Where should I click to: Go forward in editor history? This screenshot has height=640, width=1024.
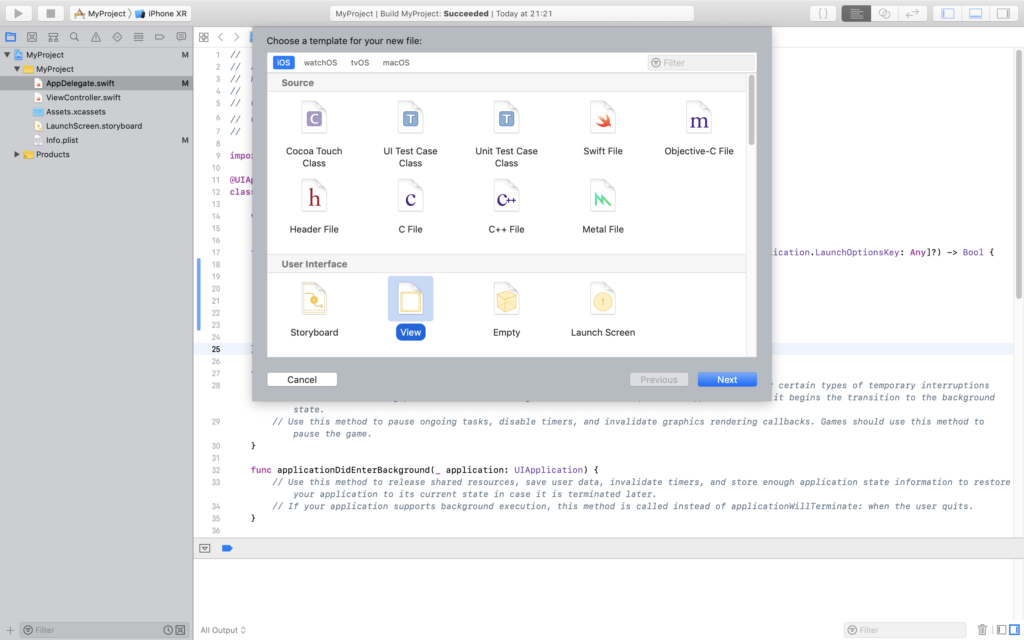[x=236, y=37]
